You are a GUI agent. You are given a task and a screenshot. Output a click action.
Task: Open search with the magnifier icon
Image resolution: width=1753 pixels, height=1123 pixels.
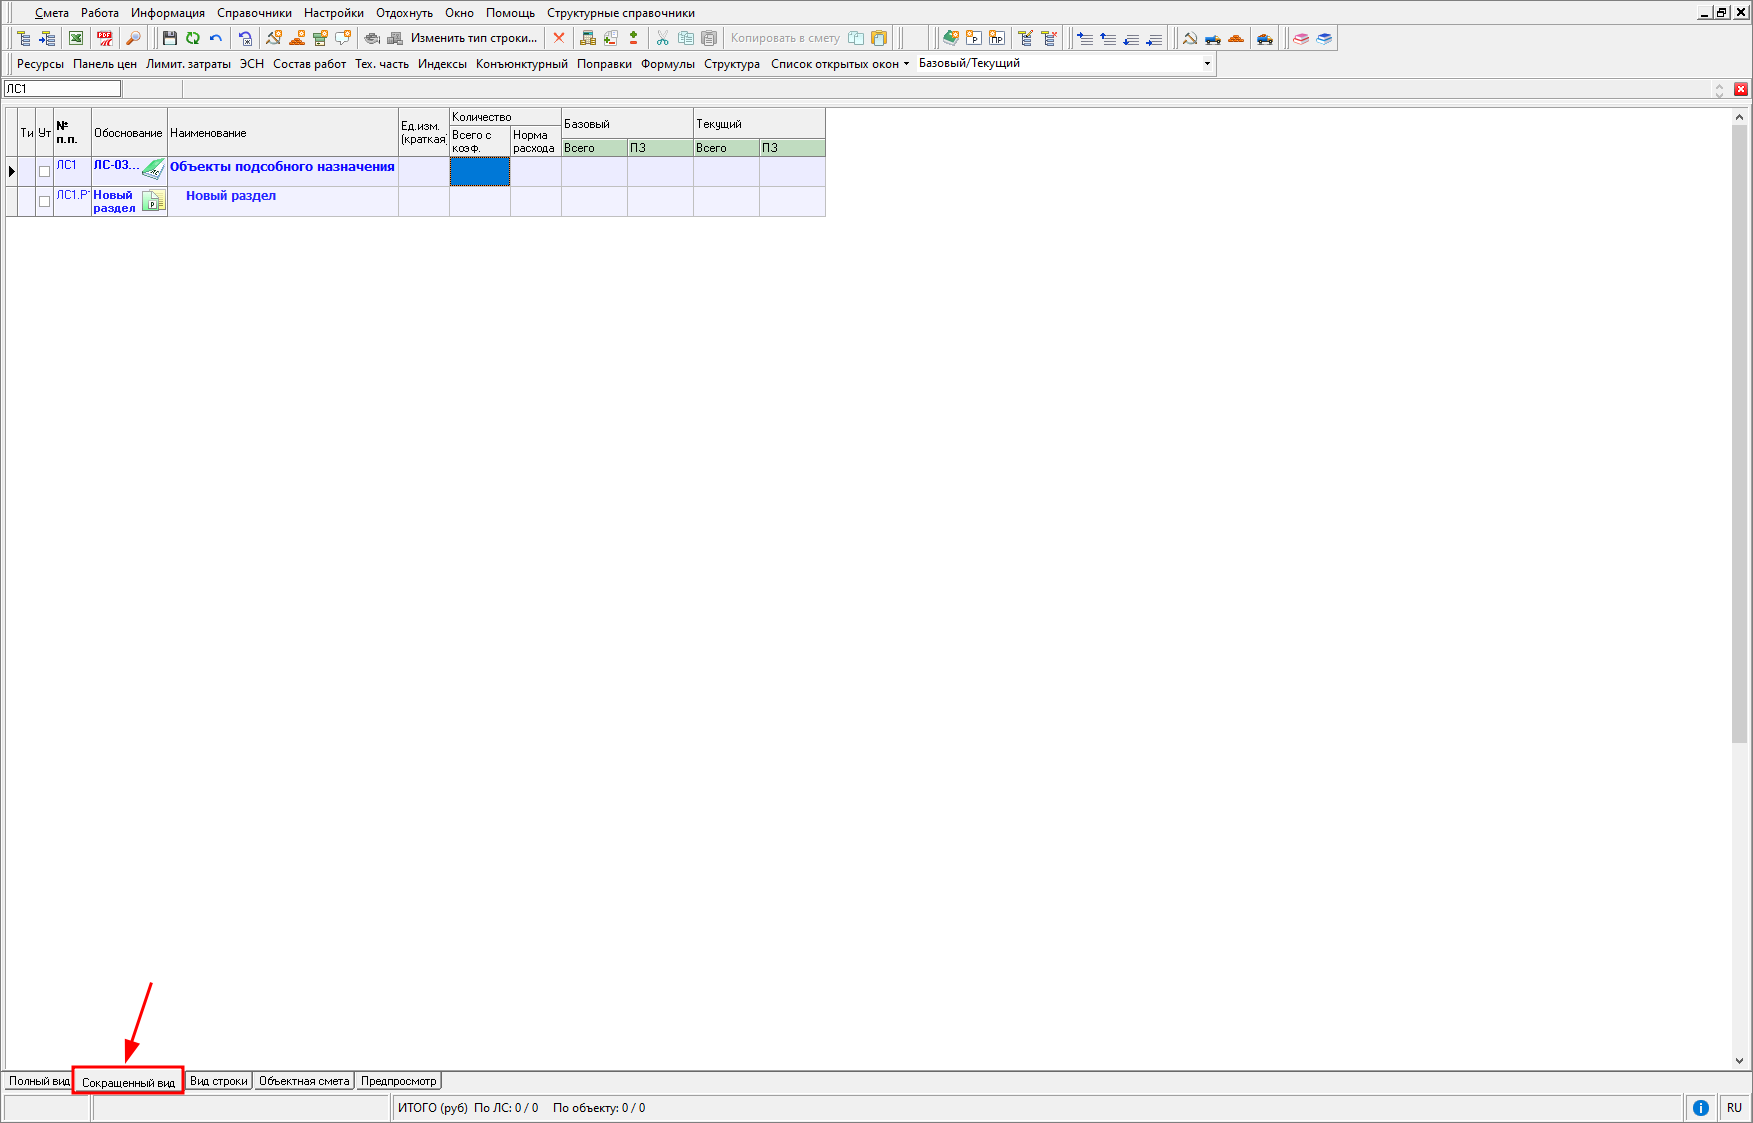[x=133, y=38]
